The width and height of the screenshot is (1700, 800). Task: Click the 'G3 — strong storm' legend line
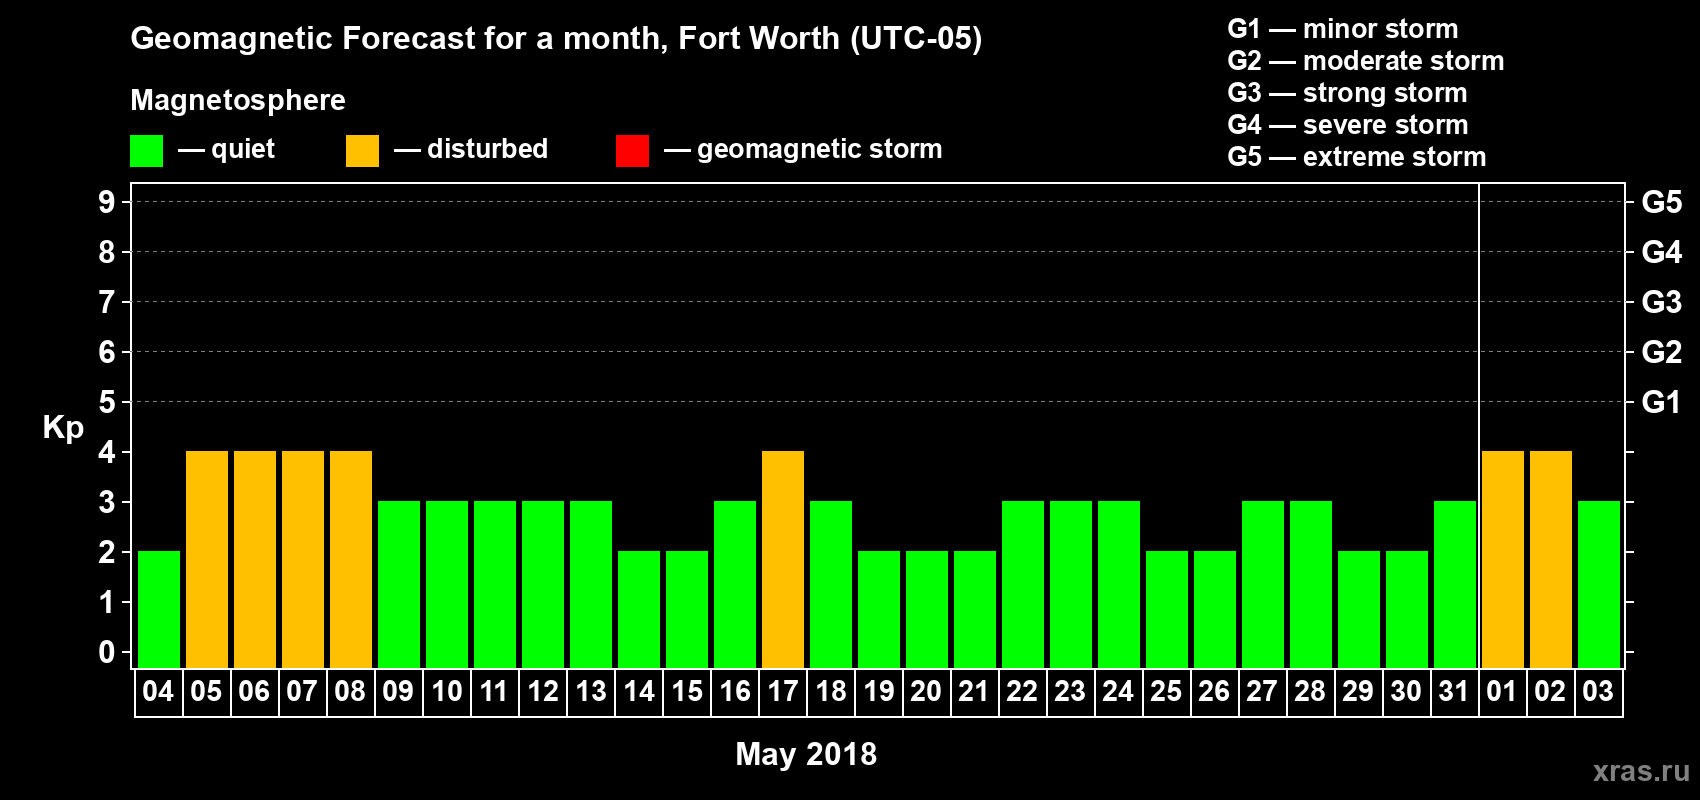click(1347, 93)
